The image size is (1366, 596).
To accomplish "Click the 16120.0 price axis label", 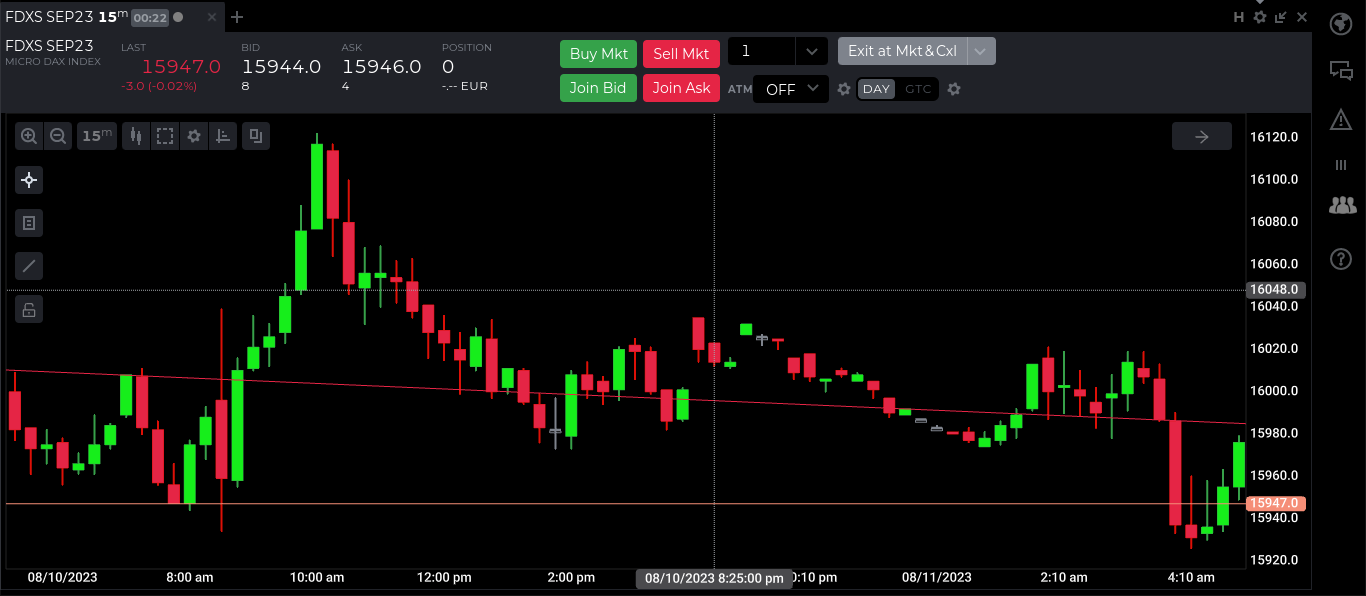I will [1274, 137].
